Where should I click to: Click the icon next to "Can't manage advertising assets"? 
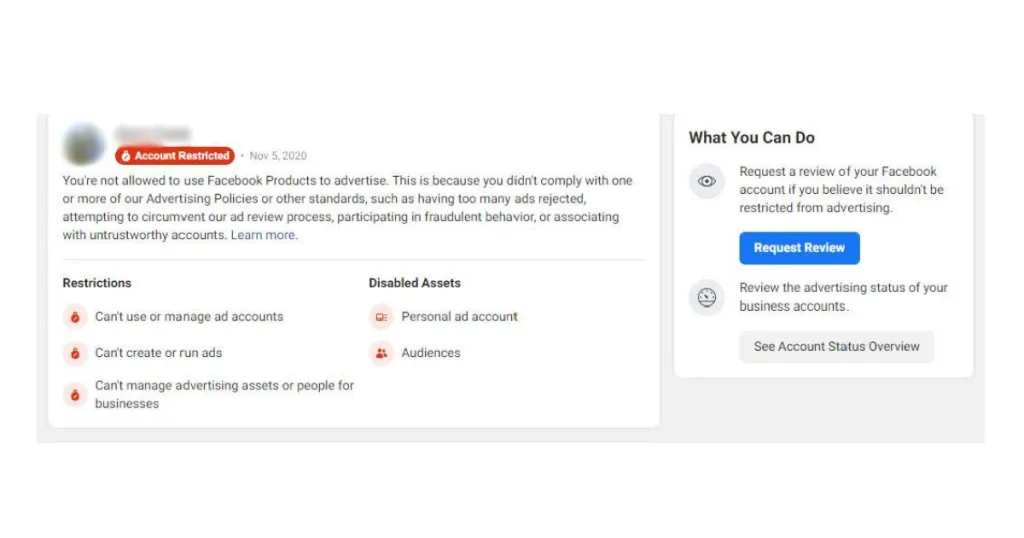point(74,394)
